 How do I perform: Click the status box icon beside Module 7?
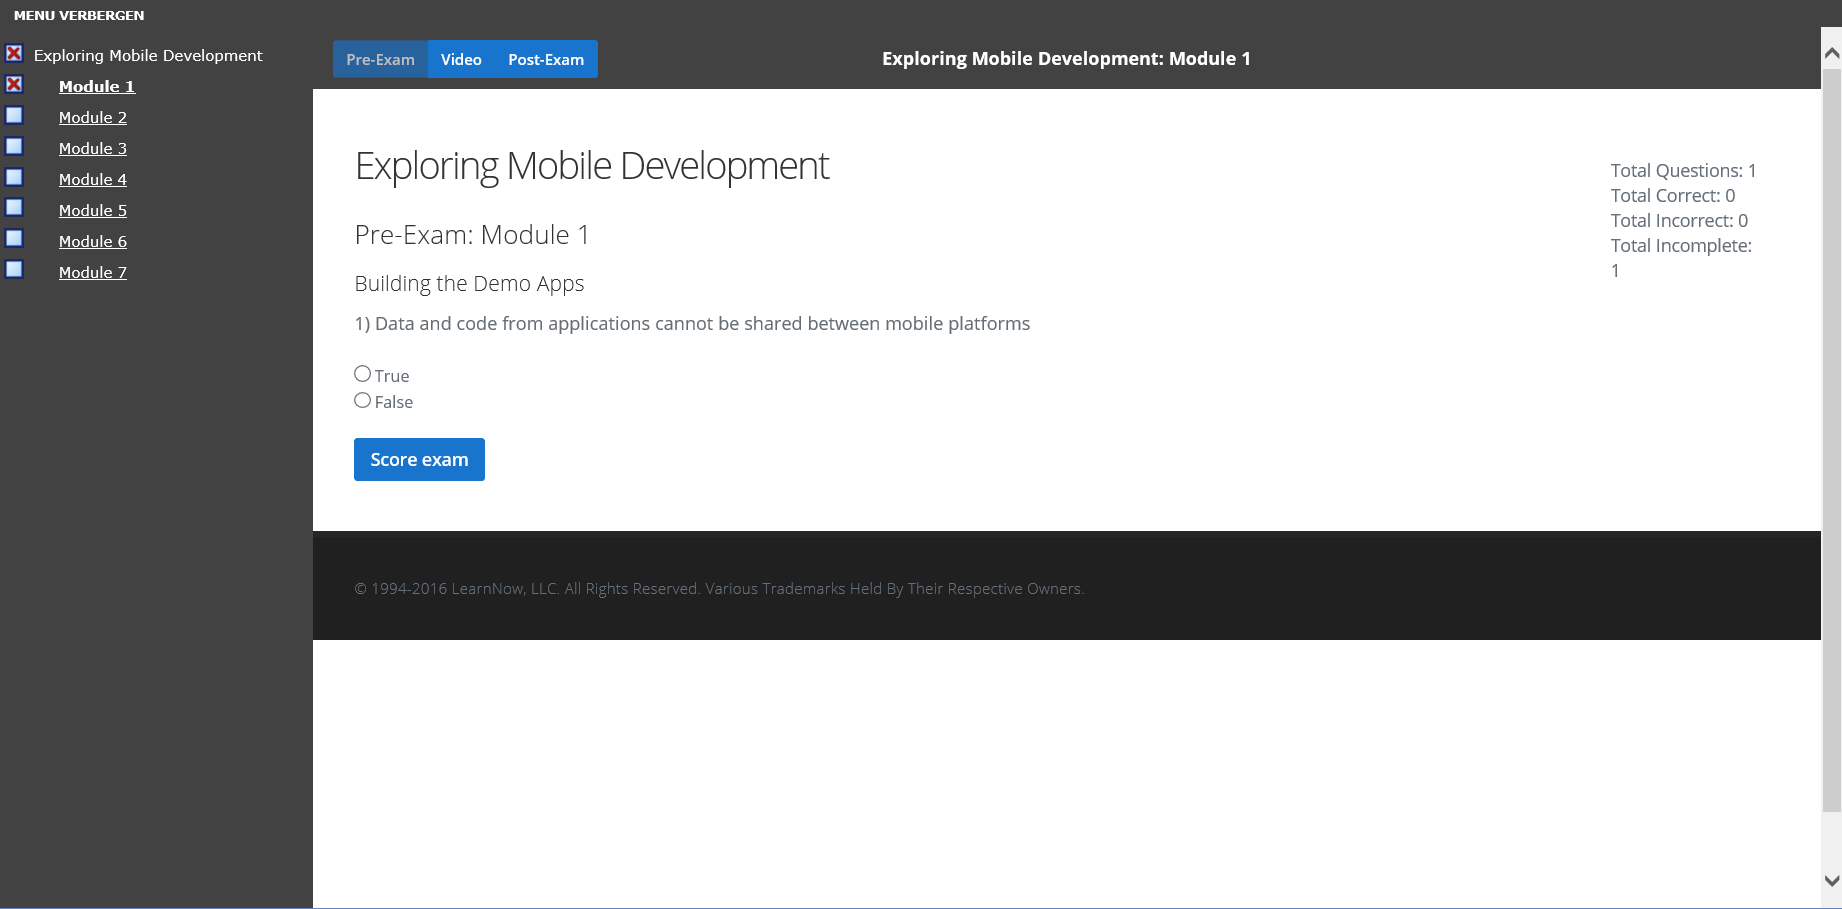(14, 270)
